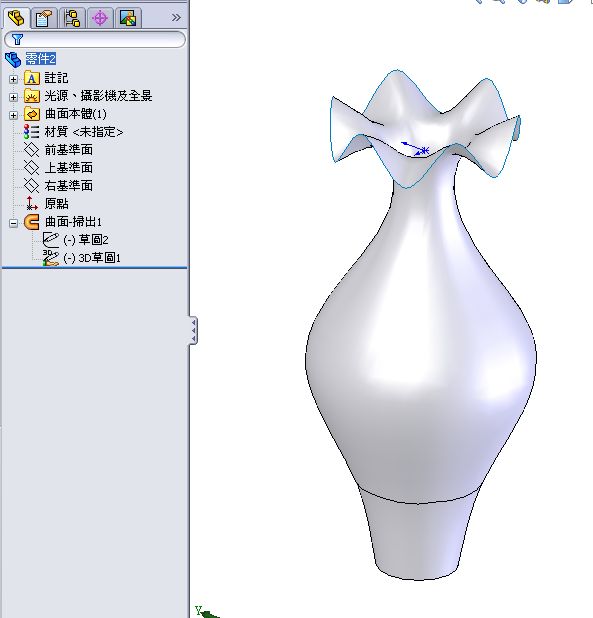Expand the 曲面本體(1) folder
593x618 pixels.
[13, 115]
